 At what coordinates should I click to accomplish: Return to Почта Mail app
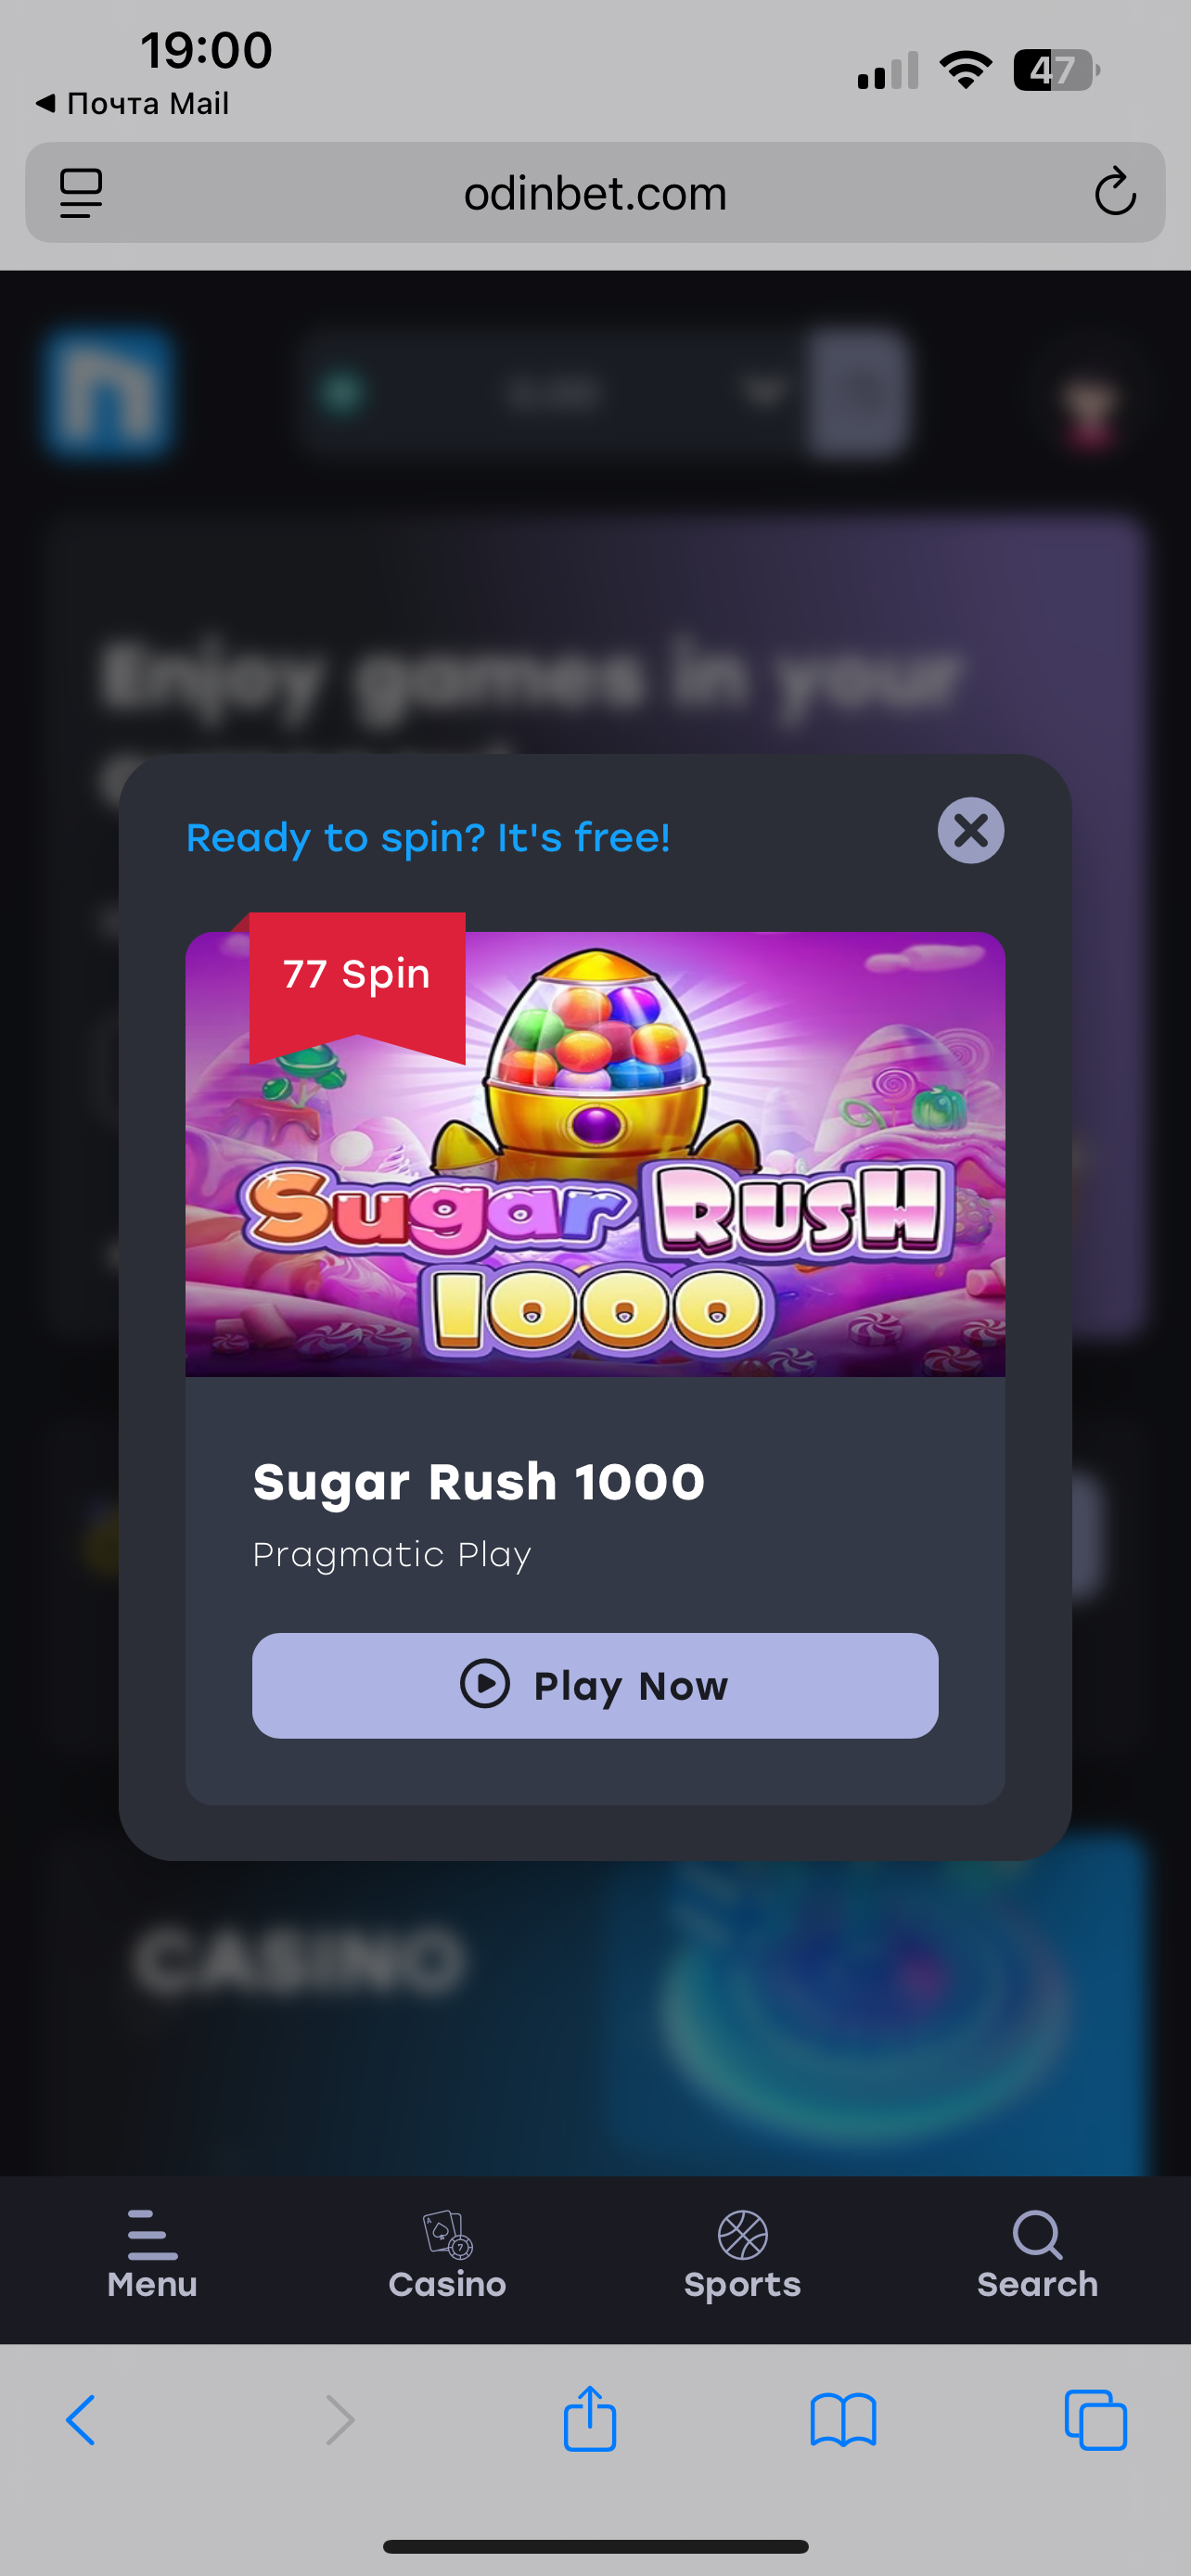click(132, 103)
